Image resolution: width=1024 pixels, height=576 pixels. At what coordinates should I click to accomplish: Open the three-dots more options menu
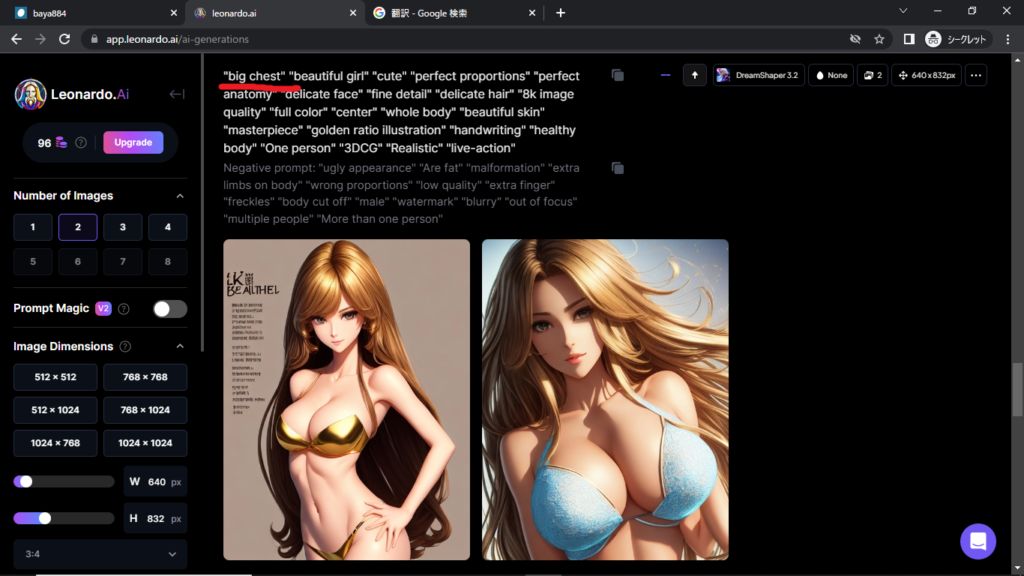[976, 75]
